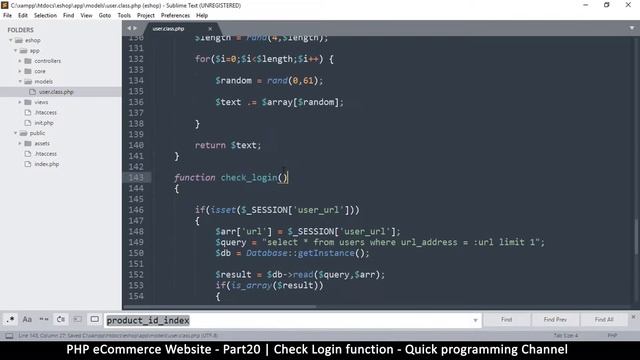Screen dimensions: 640x360
Task: Click the Find Prev button
Action: [555, 320]
